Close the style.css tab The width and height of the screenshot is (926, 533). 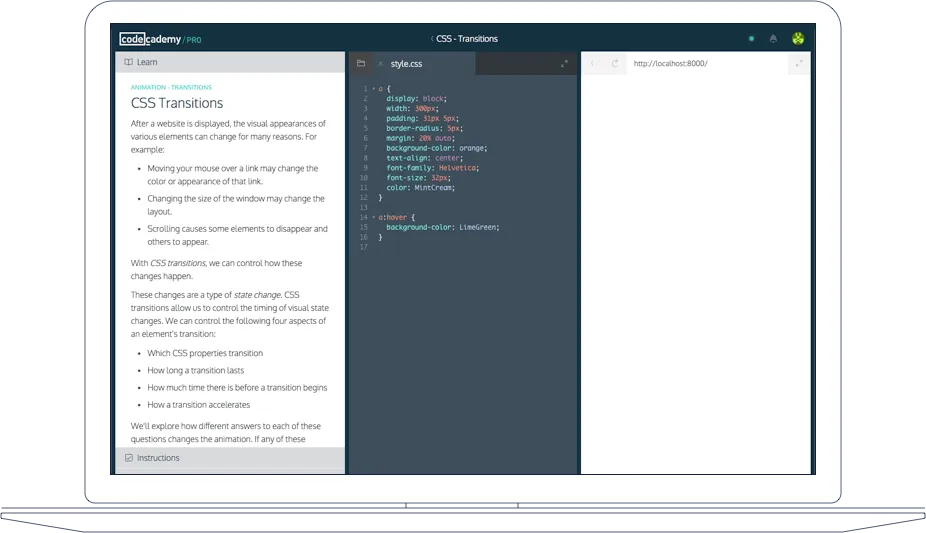380,64
